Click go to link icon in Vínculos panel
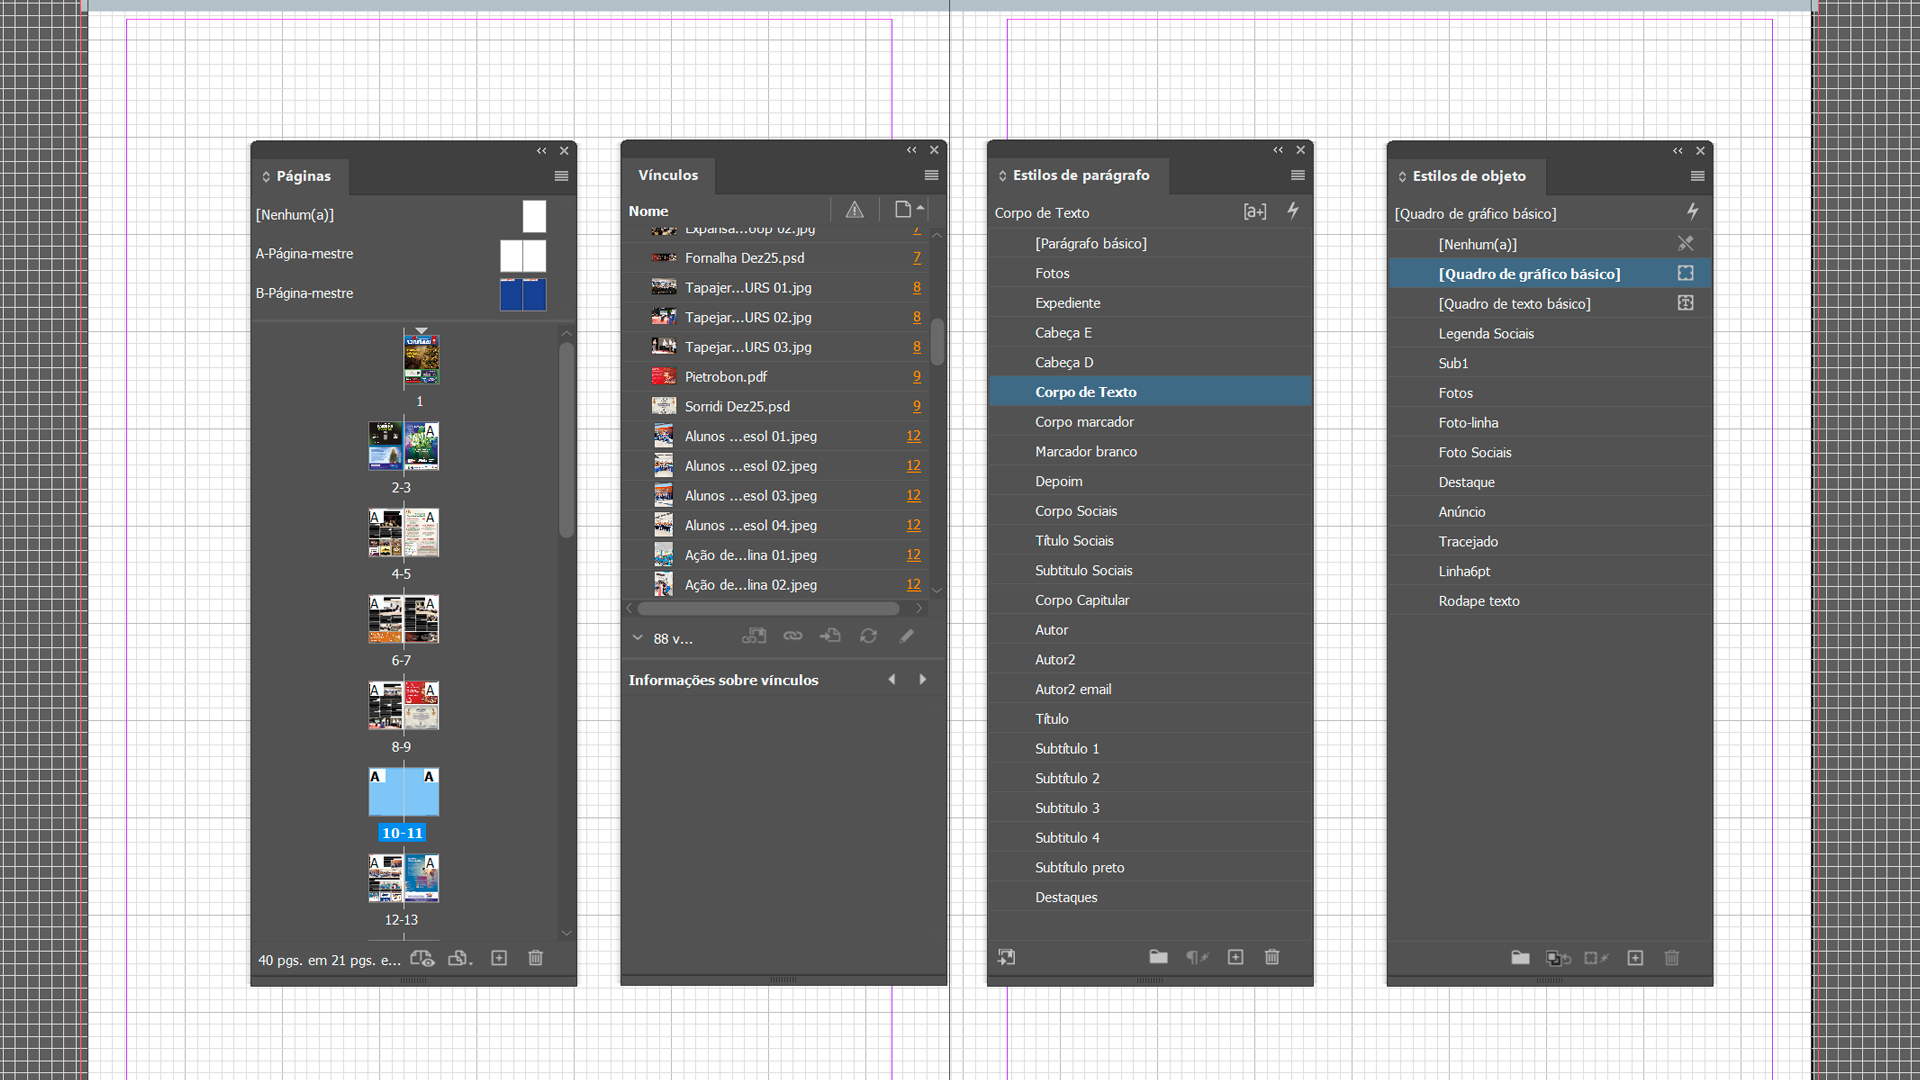Viewport: 1920px width, 1080px height. pyautogui.click(x=830, y=636)
